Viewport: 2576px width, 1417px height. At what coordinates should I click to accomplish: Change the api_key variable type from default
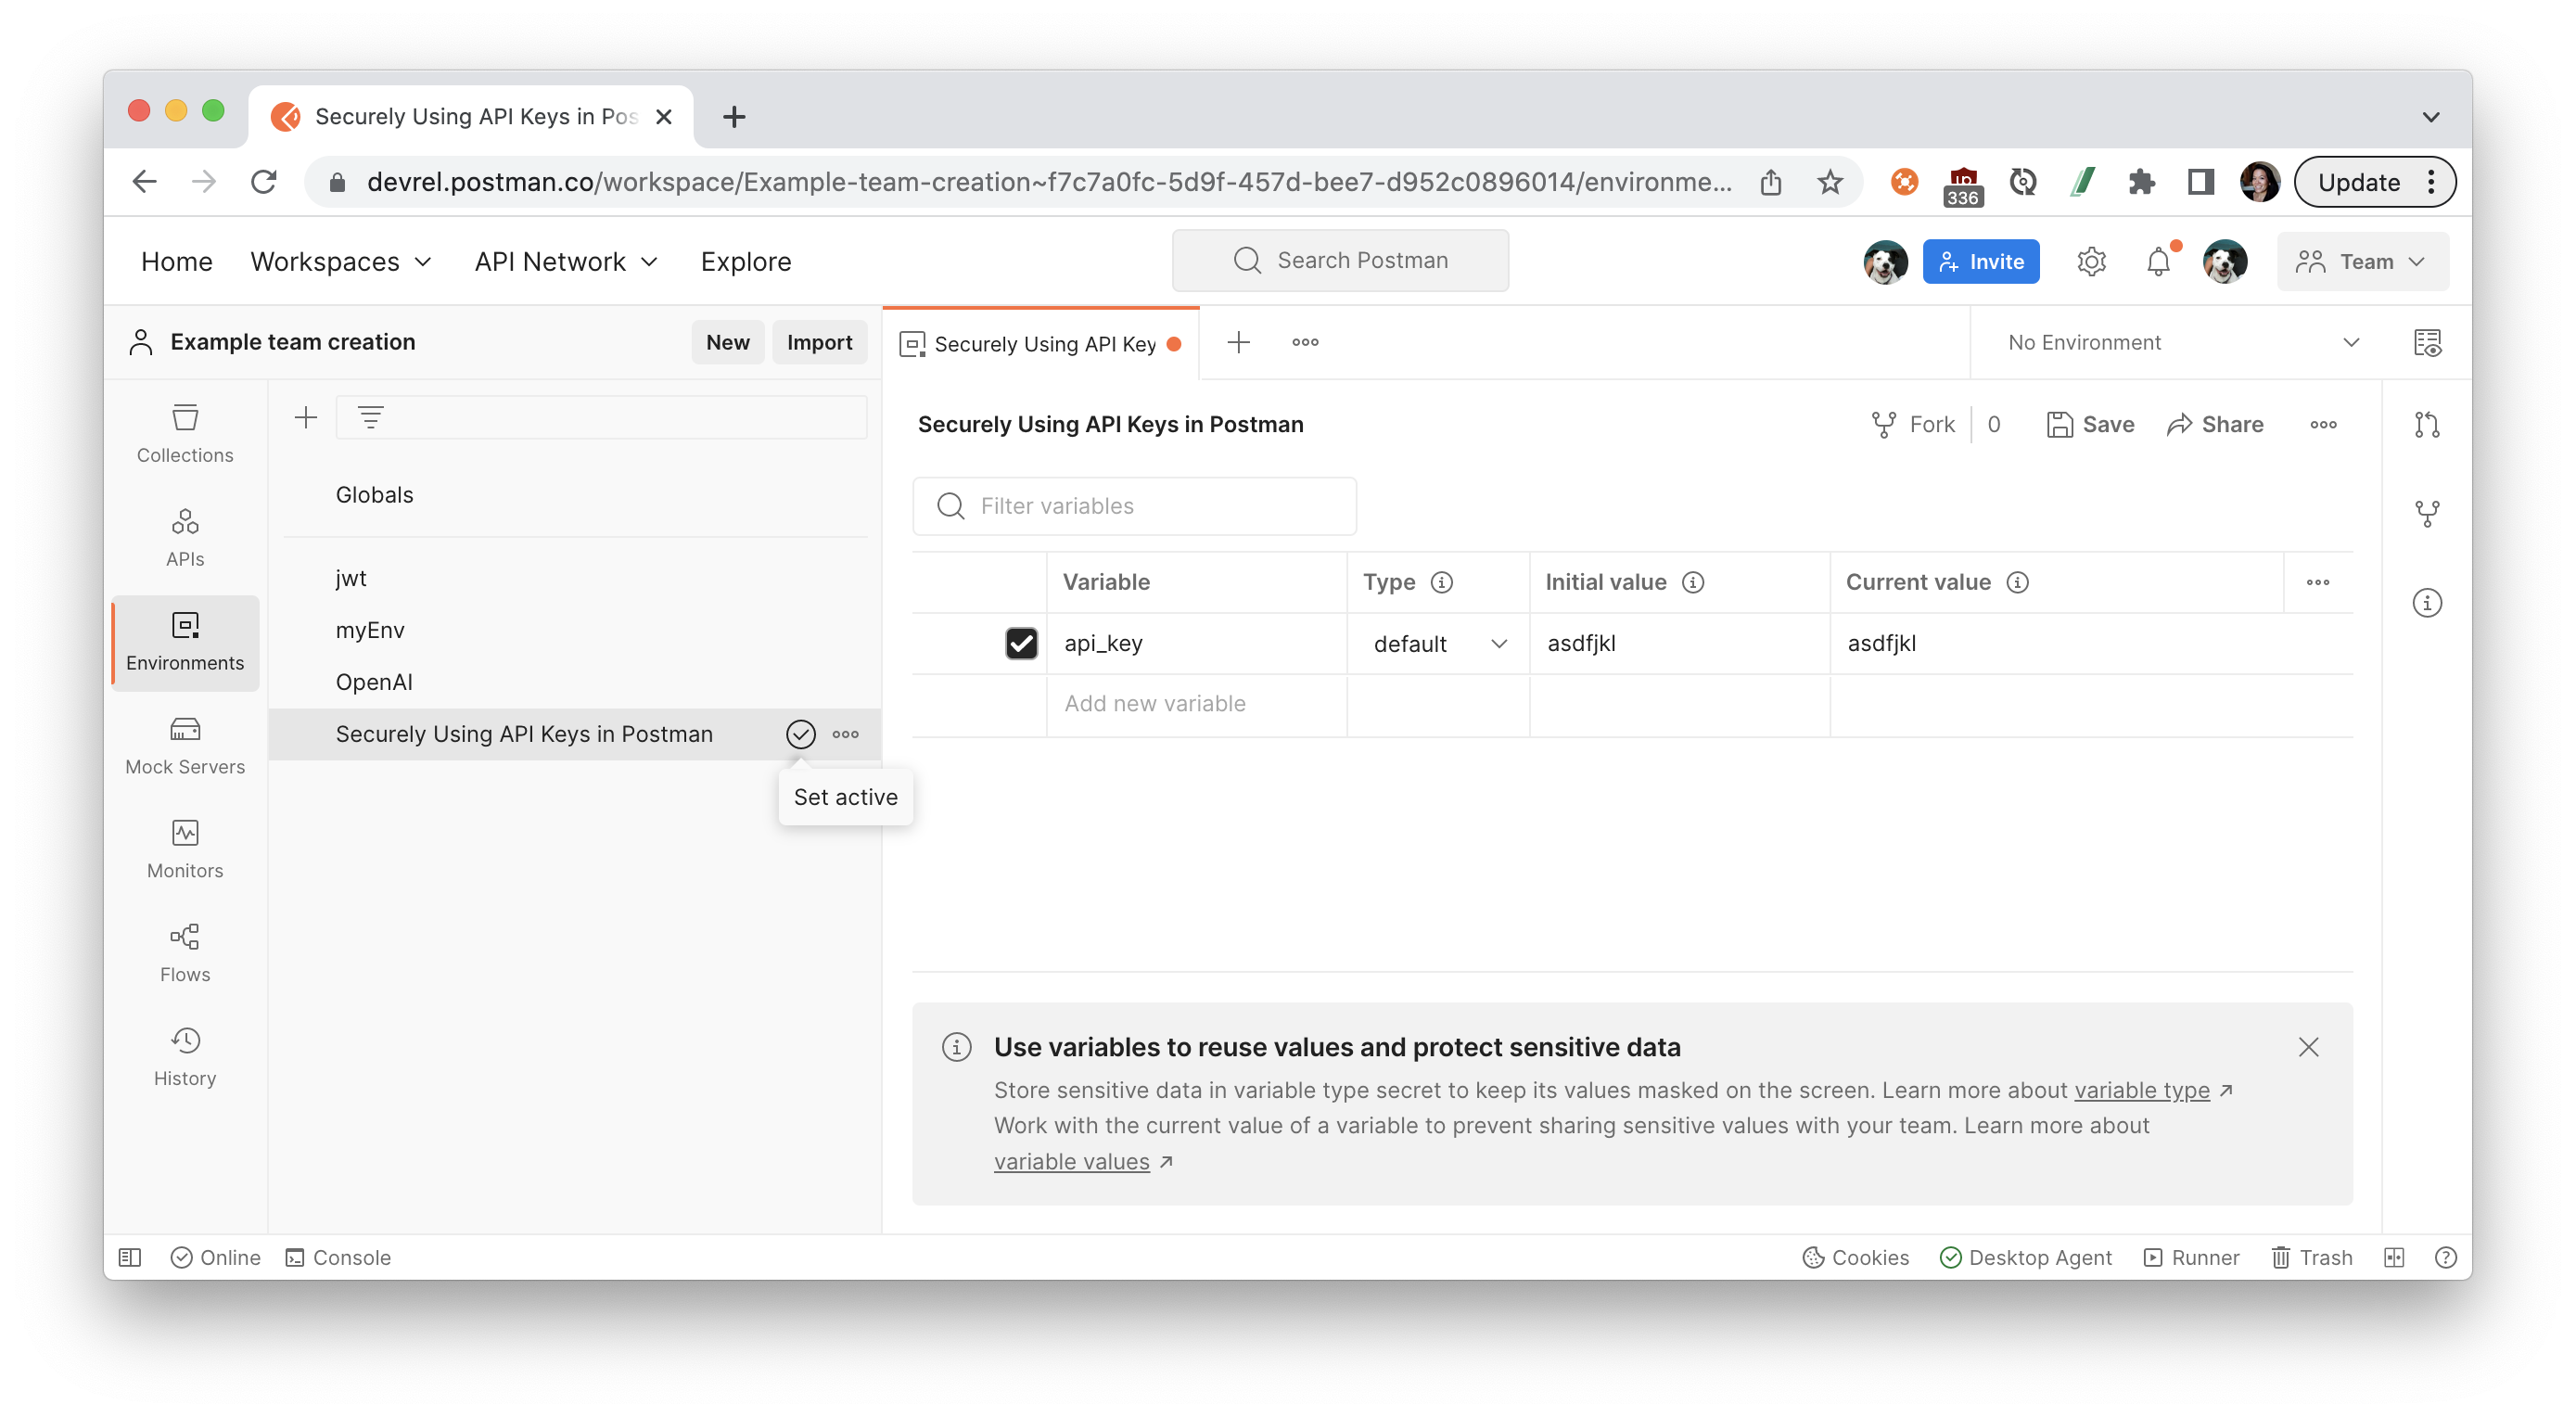[1437, 643]
